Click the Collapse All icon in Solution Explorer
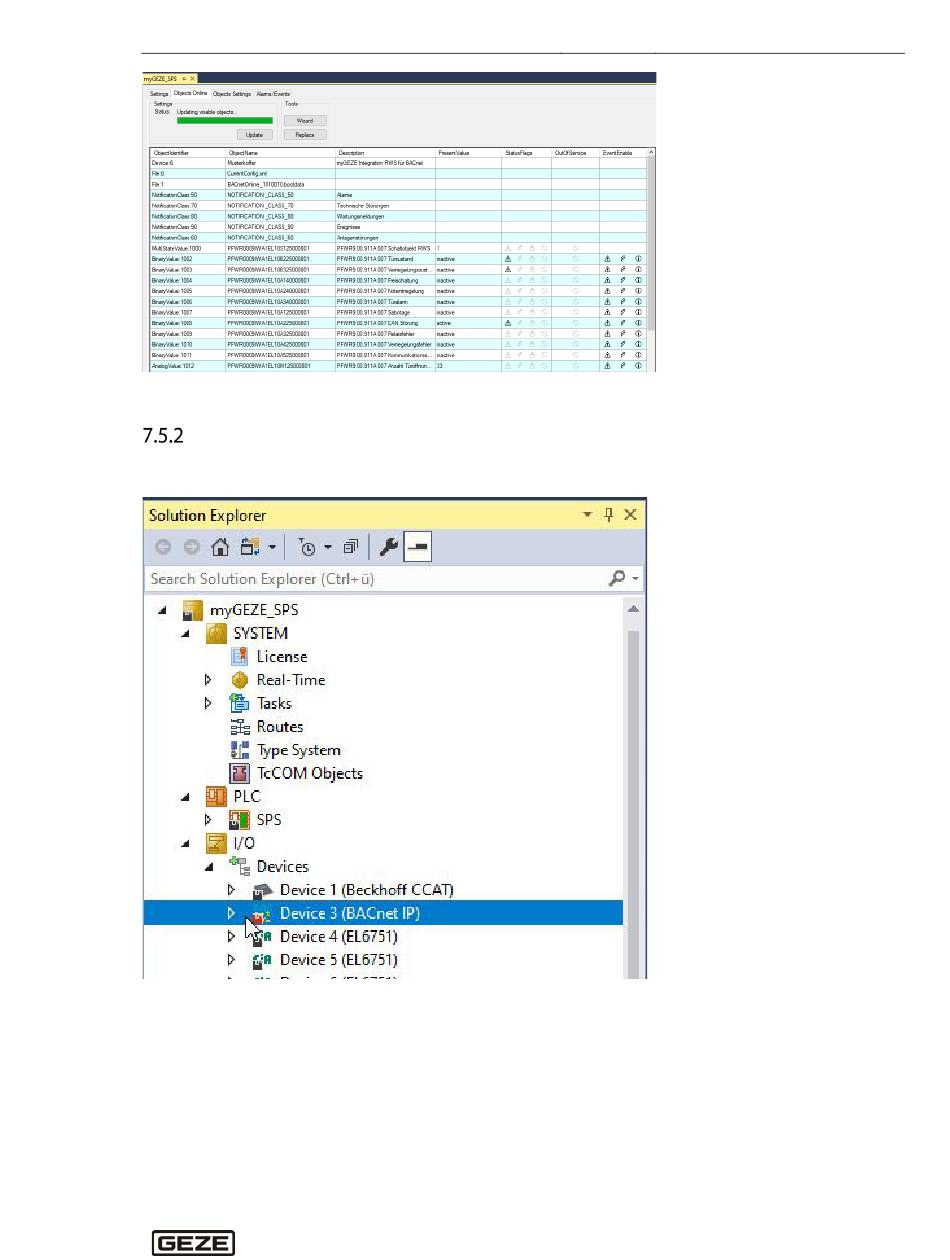This screenshot has height=1260, width=950. (x=351, y=547)
